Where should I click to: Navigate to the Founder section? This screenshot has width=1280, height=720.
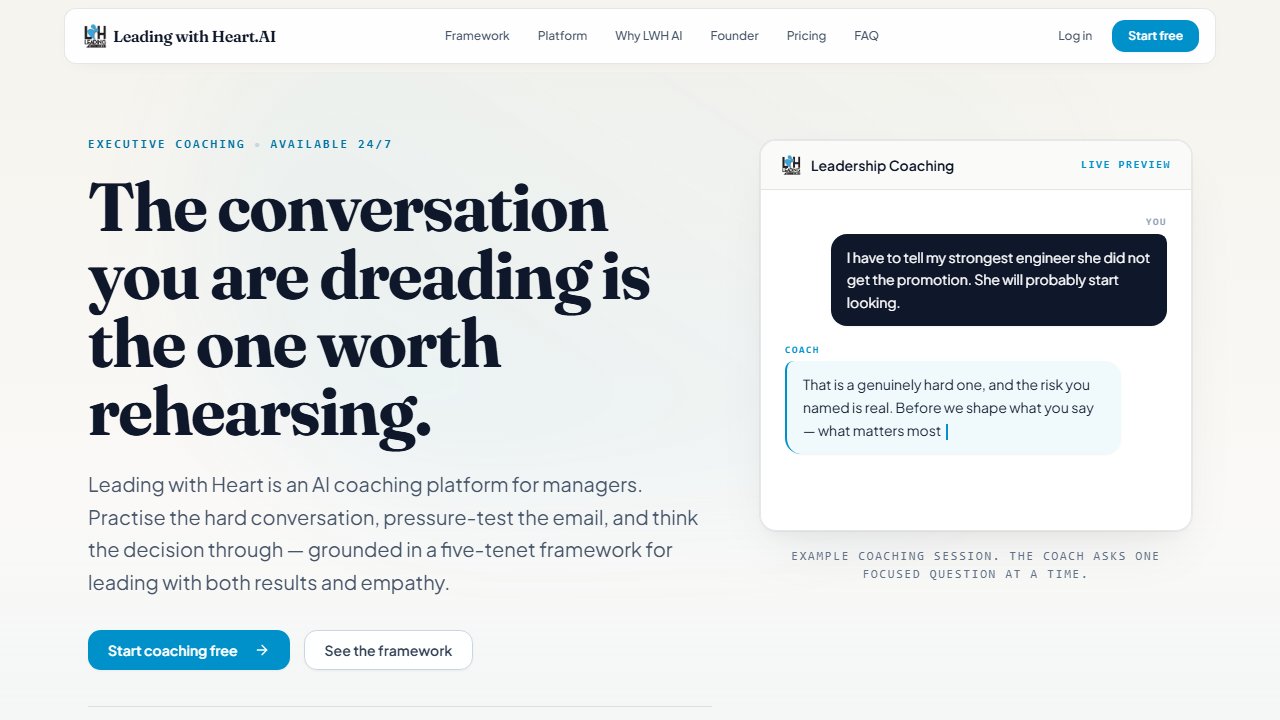pyautogui.click(x=734, y=36)
